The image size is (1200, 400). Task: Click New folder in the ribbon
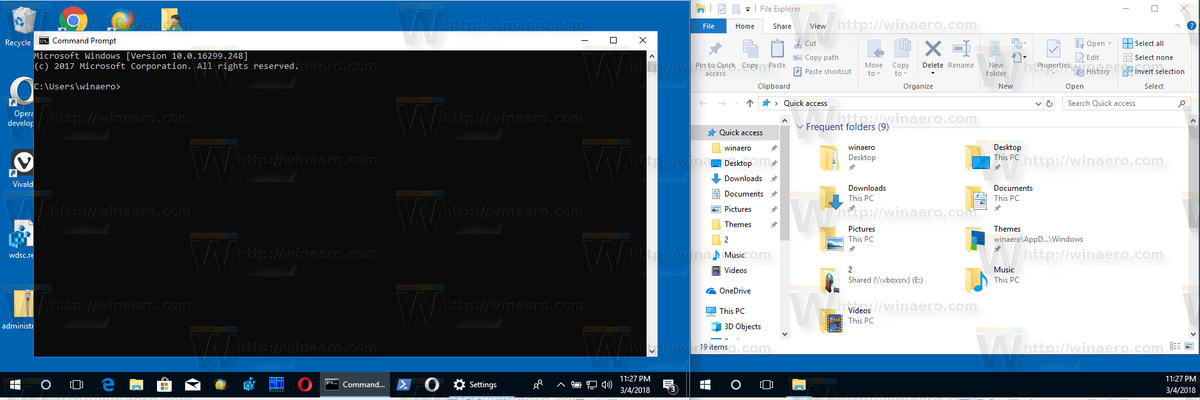[996, 58]
